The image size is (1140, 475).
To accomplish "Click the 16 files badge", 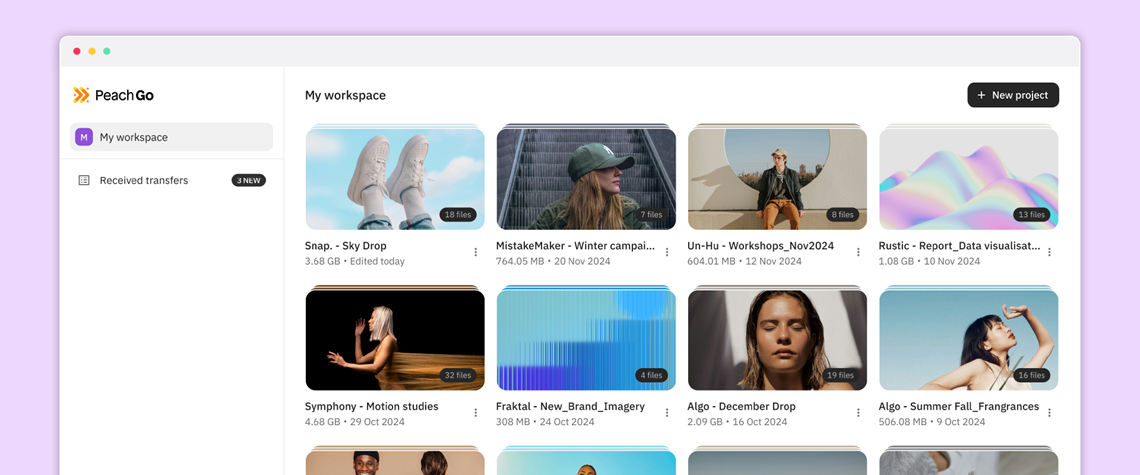I will click(1032, 375).
